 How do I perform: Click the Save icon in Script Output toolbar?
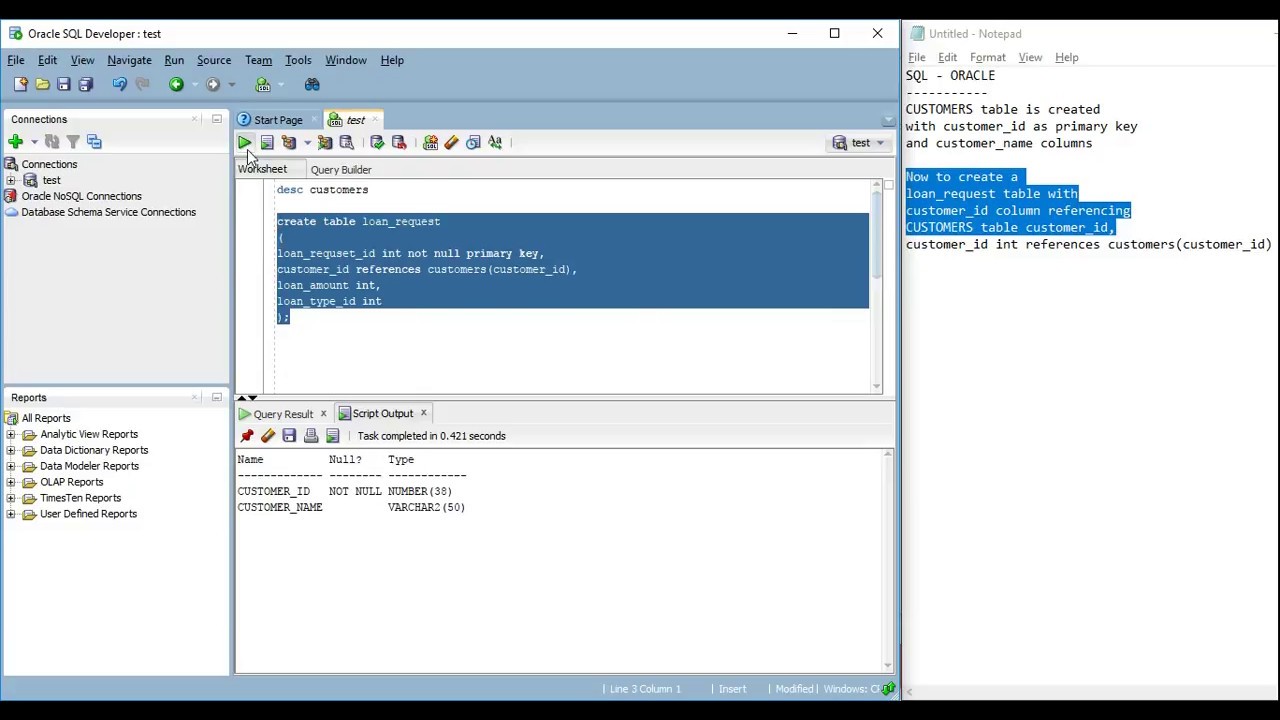(289, 436)
